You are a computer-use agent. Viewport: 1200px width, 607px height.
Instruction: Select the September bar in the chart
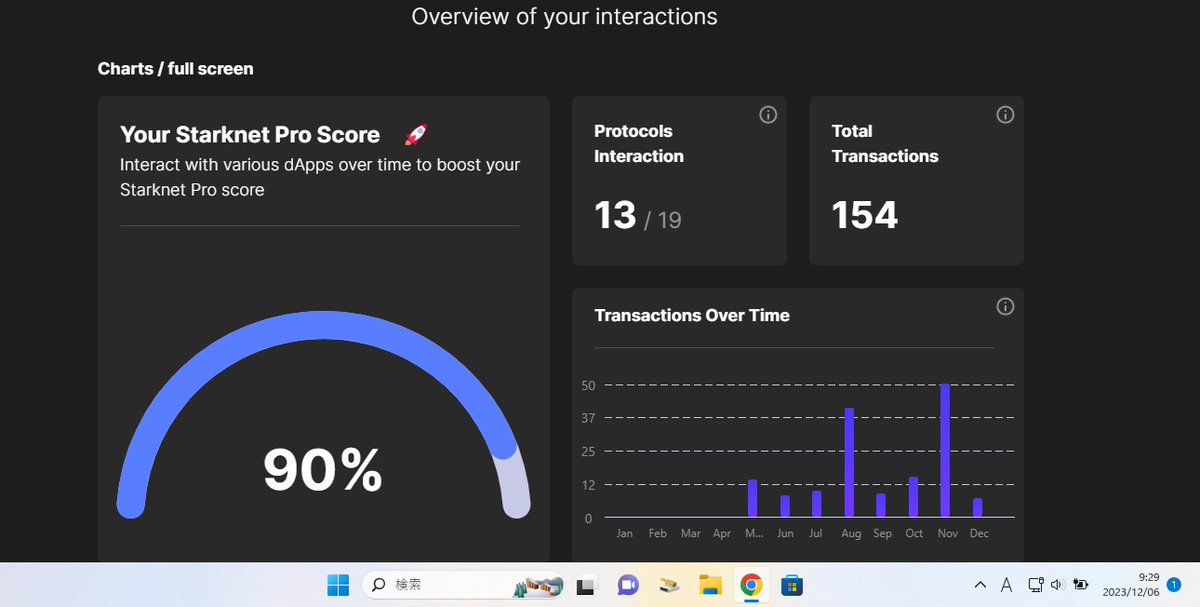[881, 505]
